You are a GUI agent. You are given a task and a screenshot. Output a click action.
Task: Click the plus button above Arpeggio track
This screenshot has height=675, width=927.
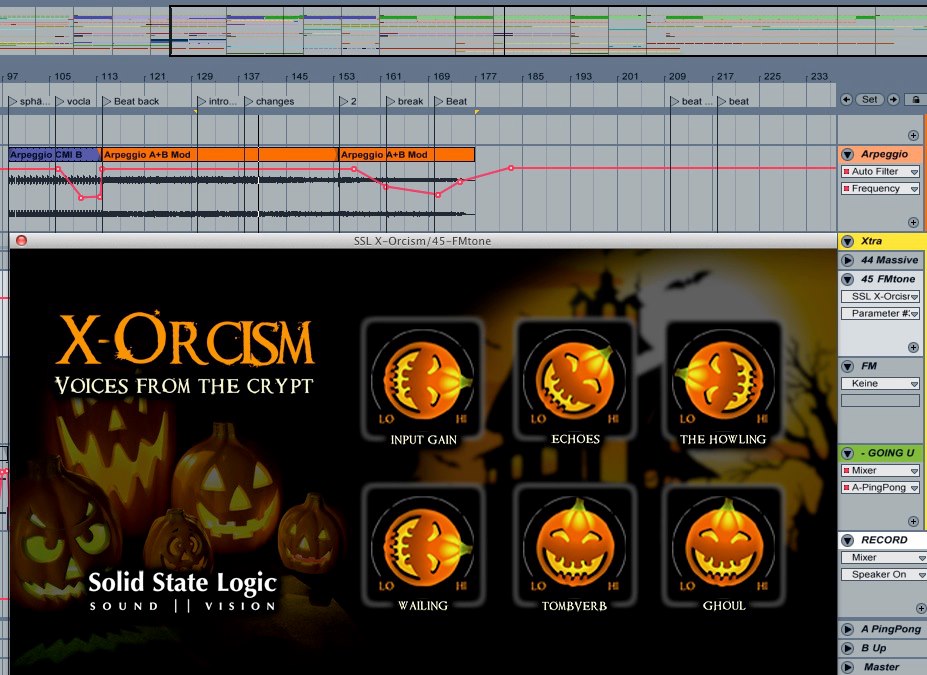(913, 135)
